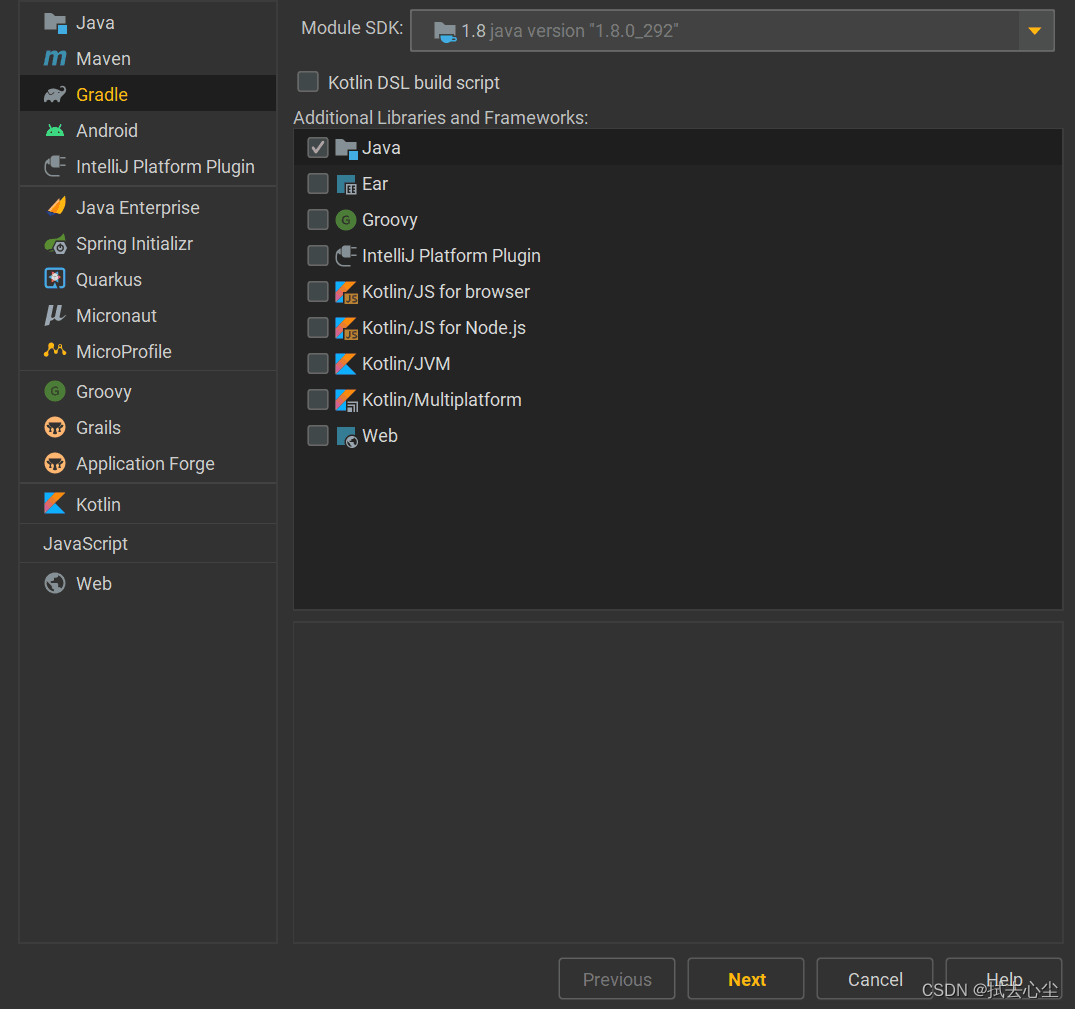
Task: Click the 'MicroProfile' sidebar label
Action: 124,352
